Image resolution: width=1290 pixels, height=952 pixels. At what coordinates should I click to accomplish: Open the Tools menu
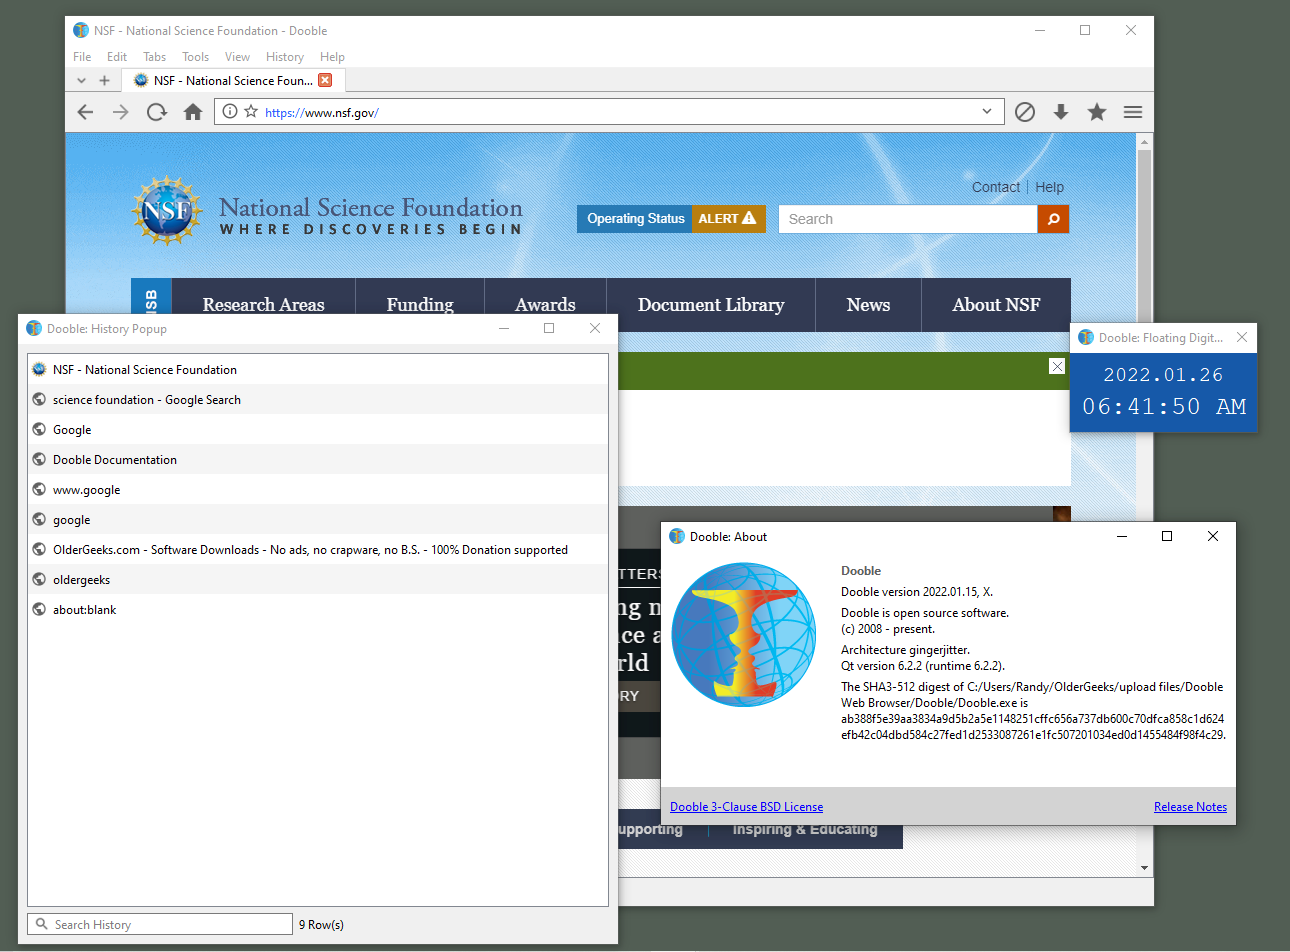[195, 57]
